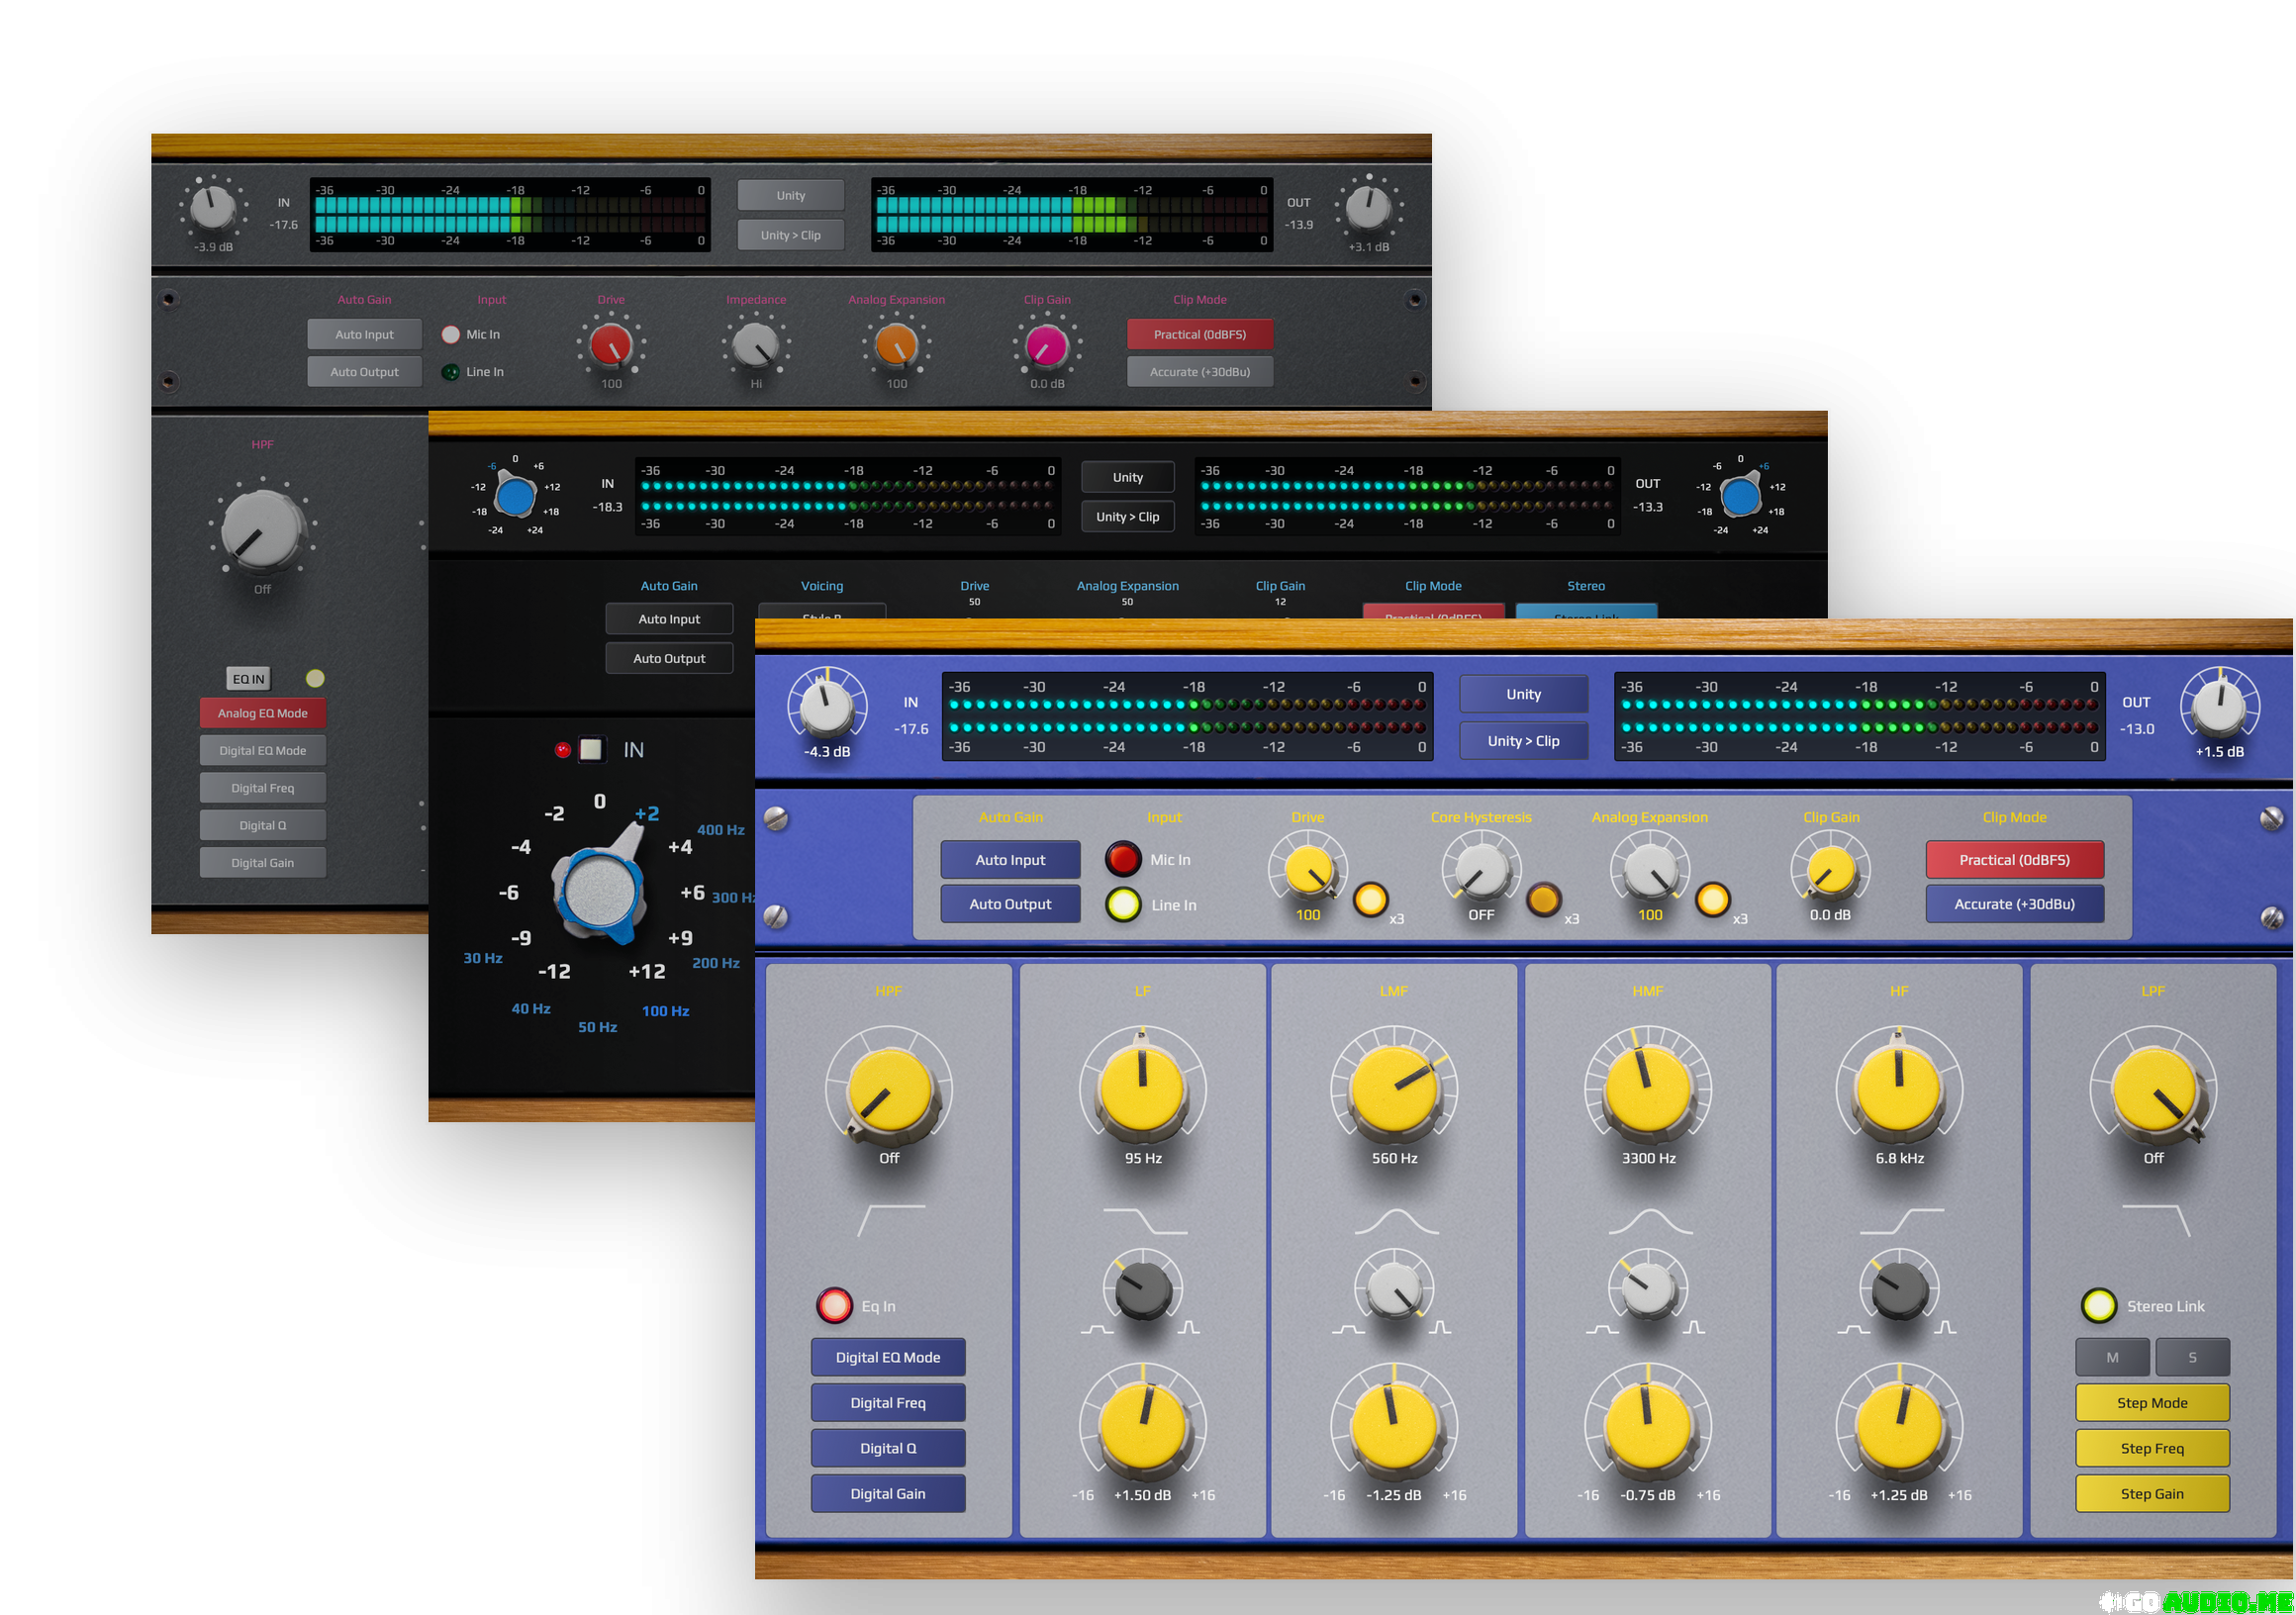Toggle EQ IN switch in grey back plugin
Screen dimensions: 2296x1615
[248, 679]
